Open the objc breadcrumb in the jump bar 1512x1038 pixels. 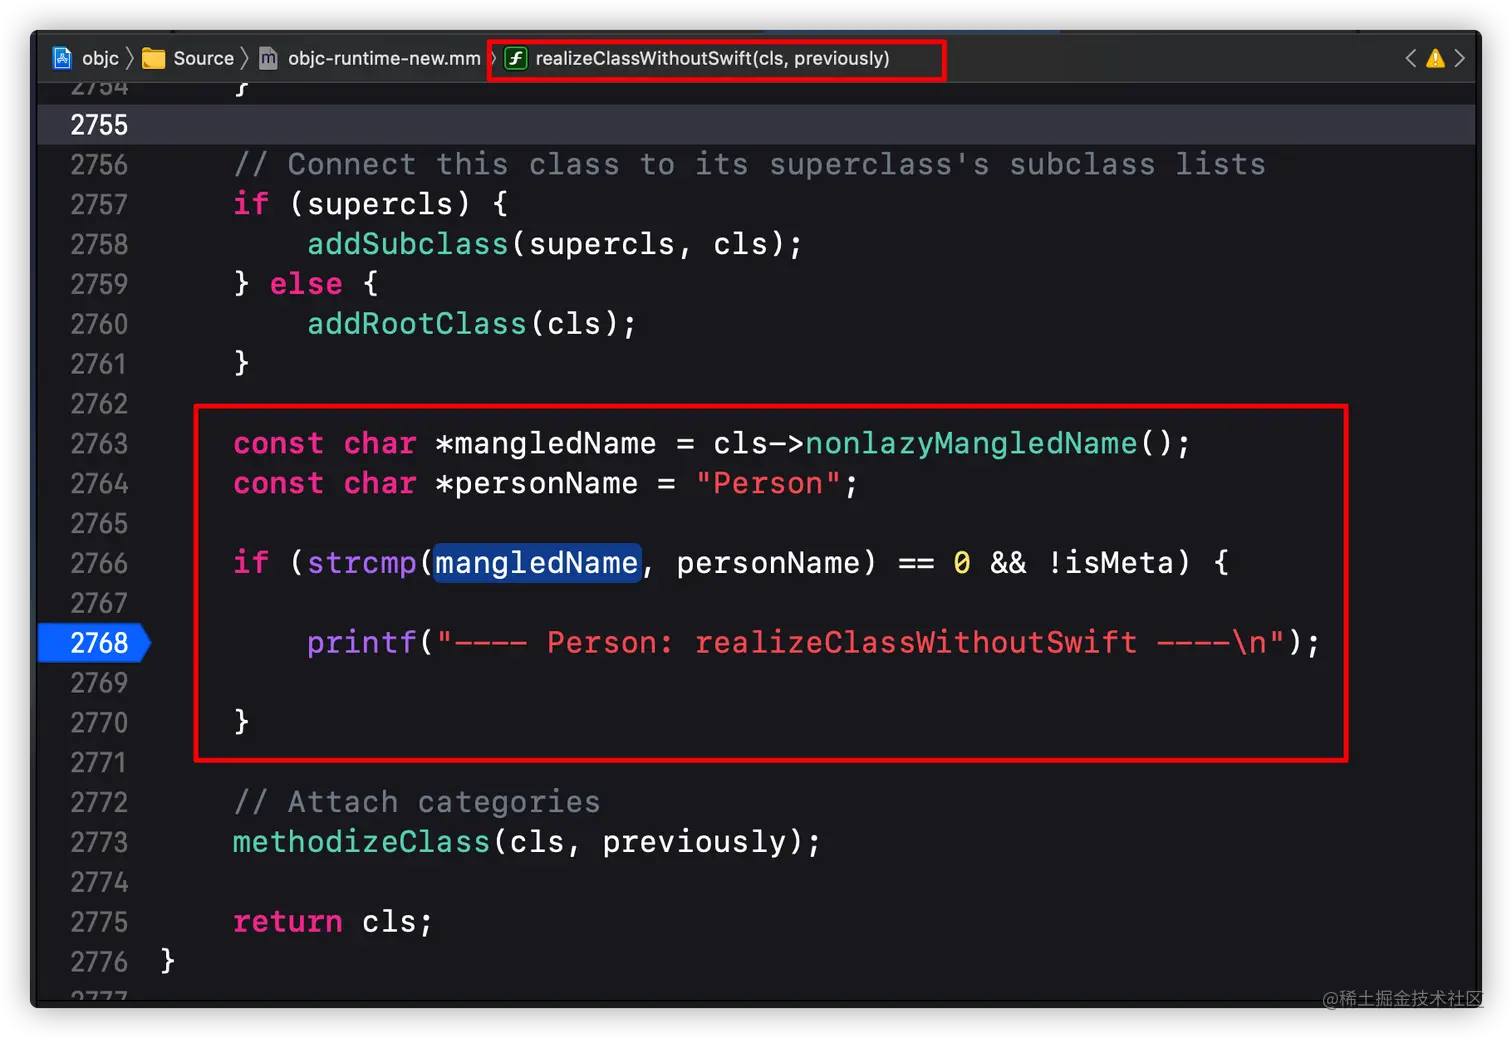pos(100,58)
